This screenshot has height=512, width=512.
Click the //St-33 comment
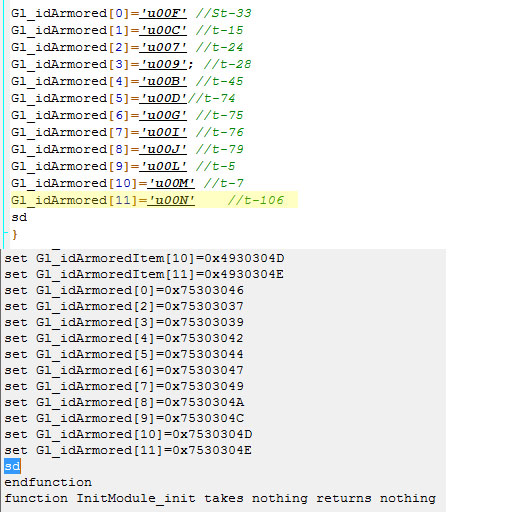pos(223,14)
